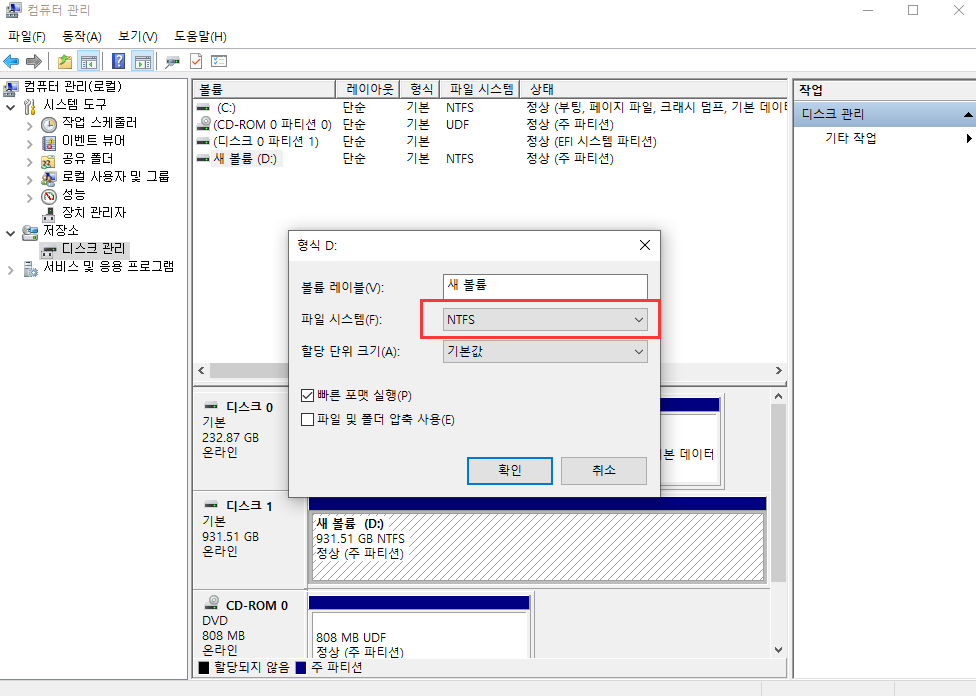Sort by the Volume (볼륨) column header
Screen dimensions: 976x696
tap(265, 89)
